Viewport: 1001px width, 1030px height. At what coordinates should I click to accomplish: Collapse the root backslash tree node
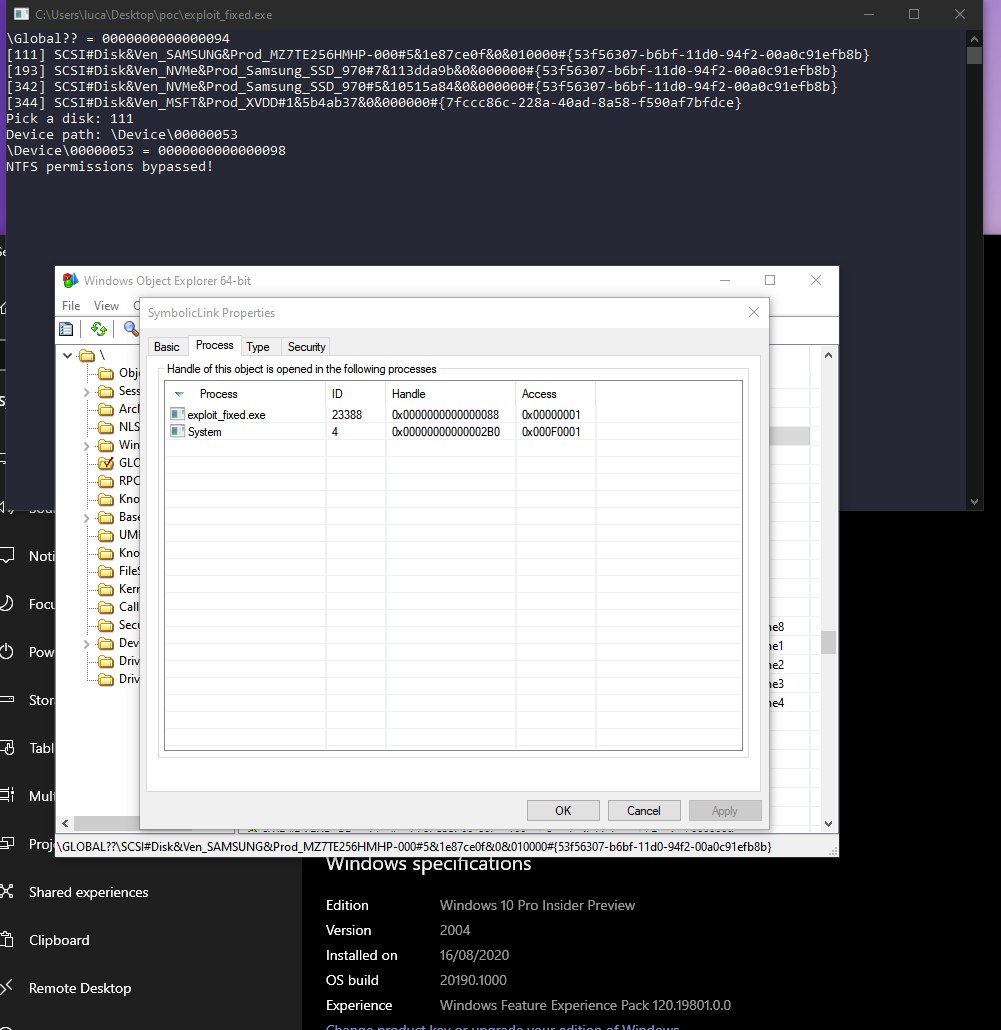pyautogui.click(x=68, y=355)
